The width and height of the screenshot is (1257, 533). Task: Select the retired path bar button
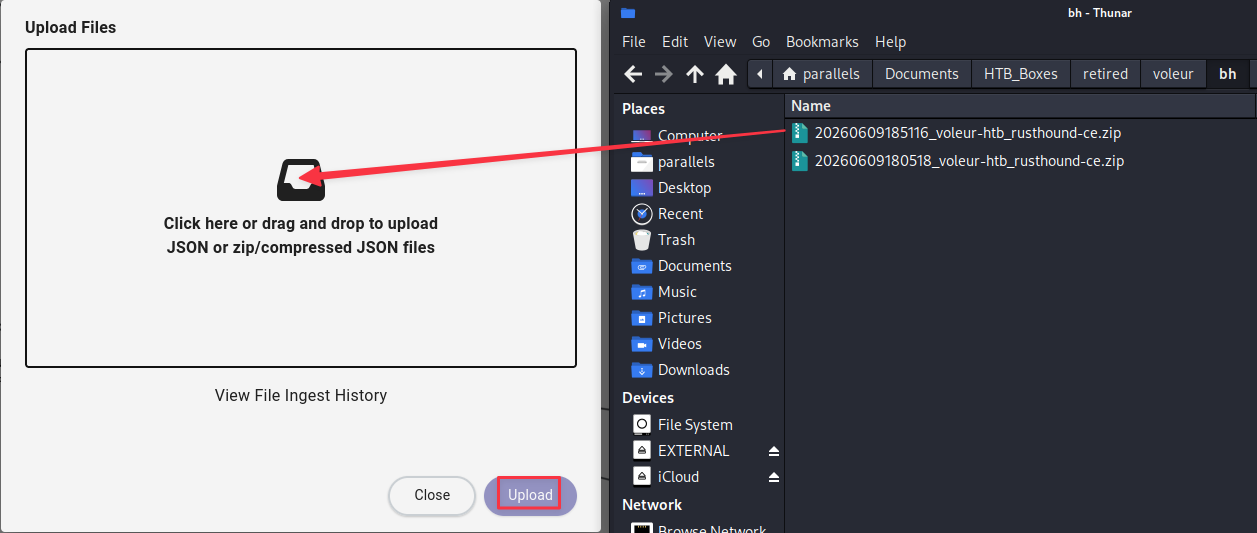tap(1105, 74)
